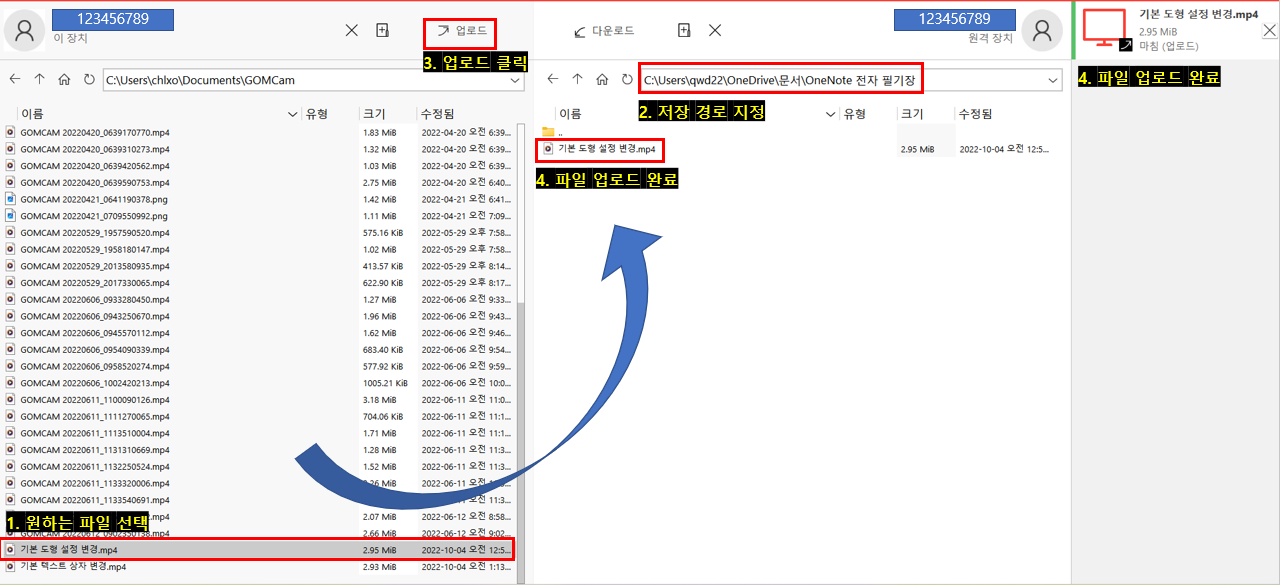1280x585 pixels.
Task: Click the remote device user avatar icon
Action: tap(1041, 31)
